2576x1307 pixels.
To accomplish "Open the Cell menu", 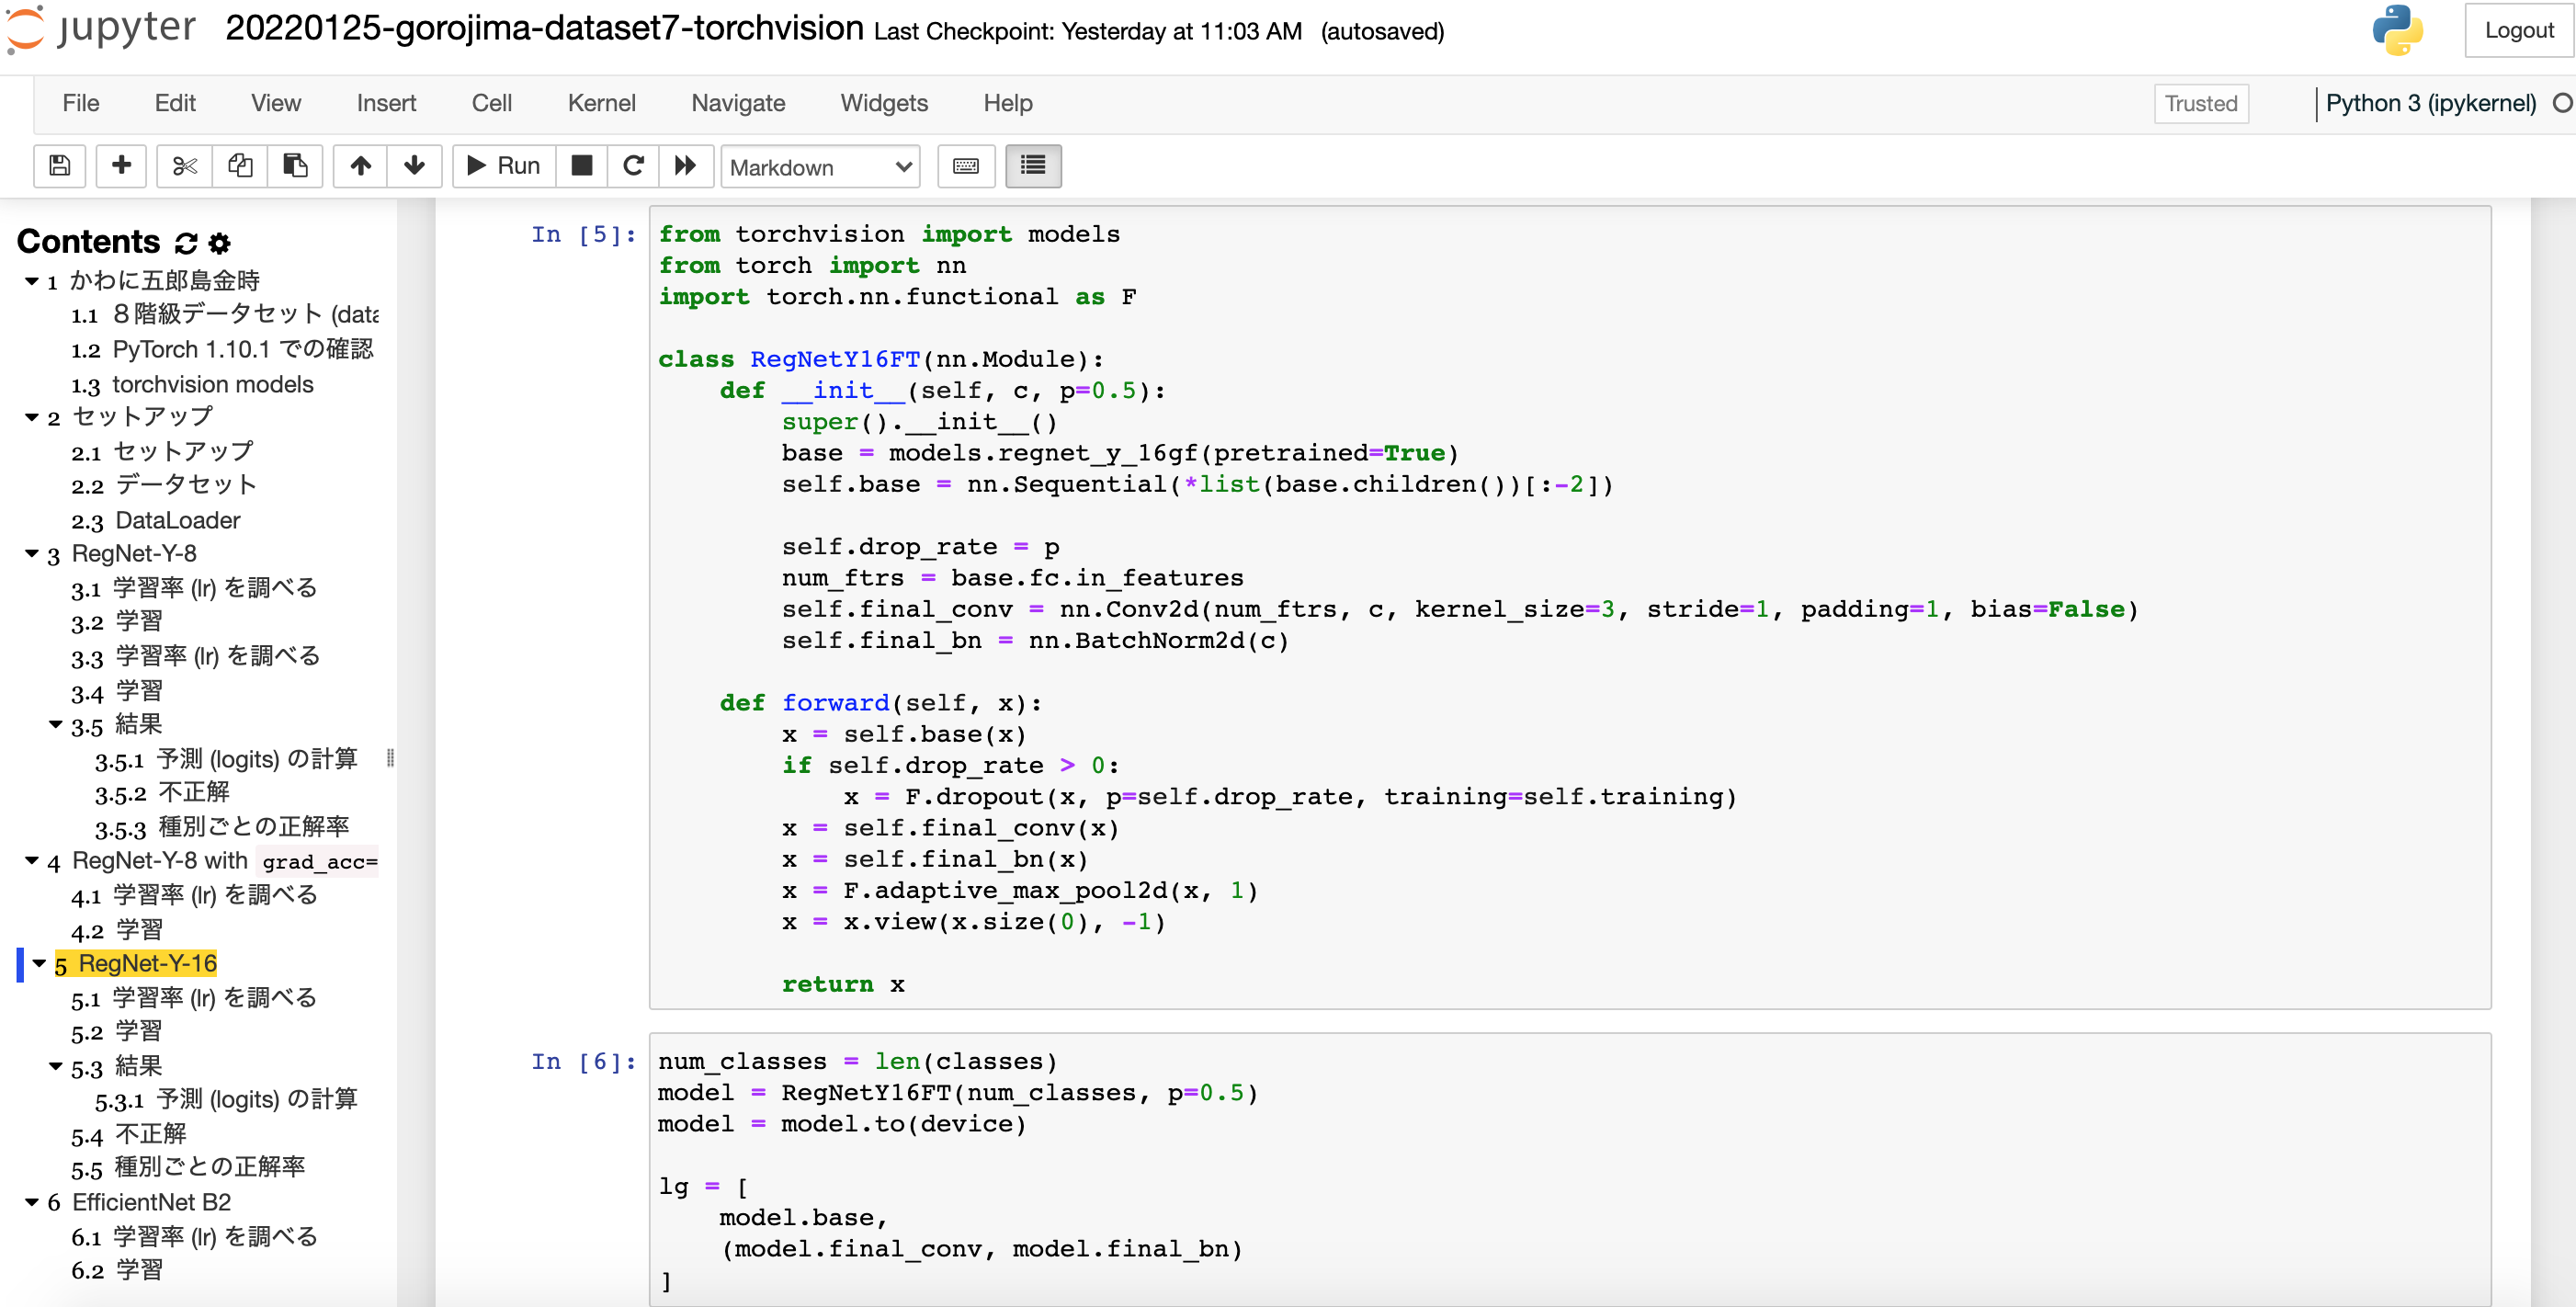I will pos(491,103).
